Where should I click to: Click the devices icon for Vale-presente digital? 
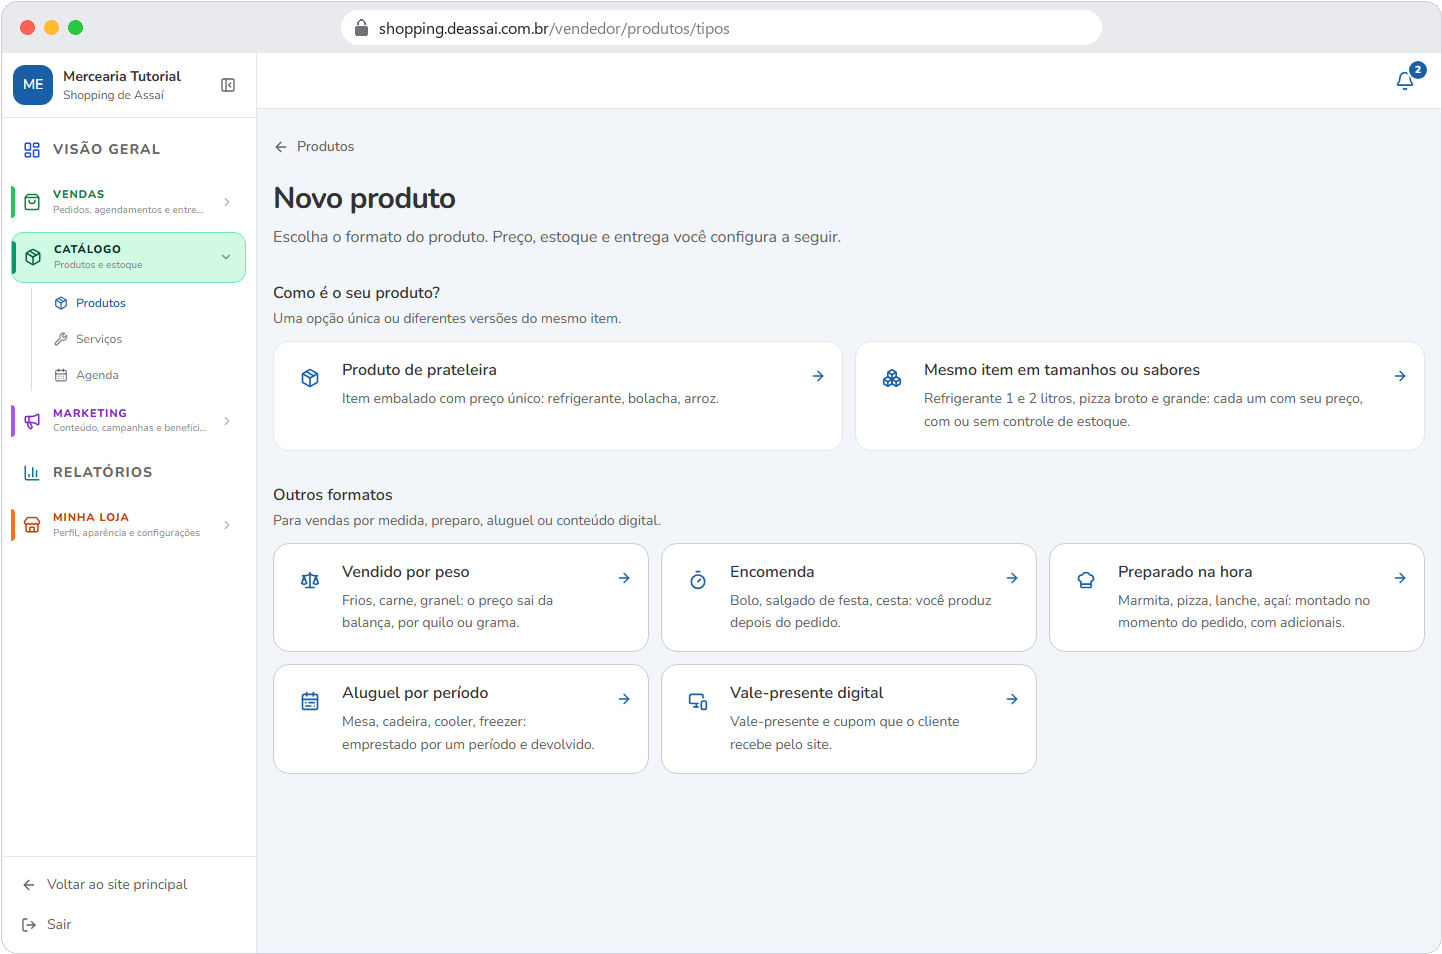[698, 701]
